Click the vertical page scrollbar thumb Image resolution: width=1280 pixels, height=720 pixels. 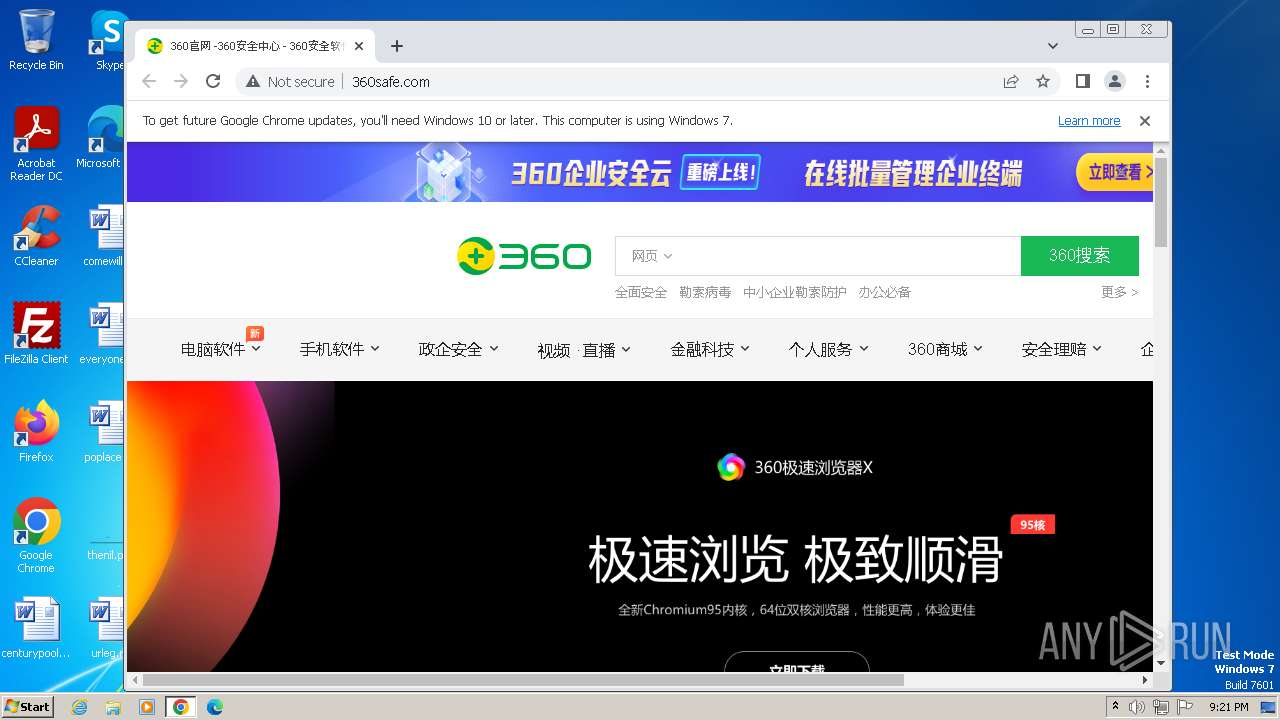[x=1161, y=201]
